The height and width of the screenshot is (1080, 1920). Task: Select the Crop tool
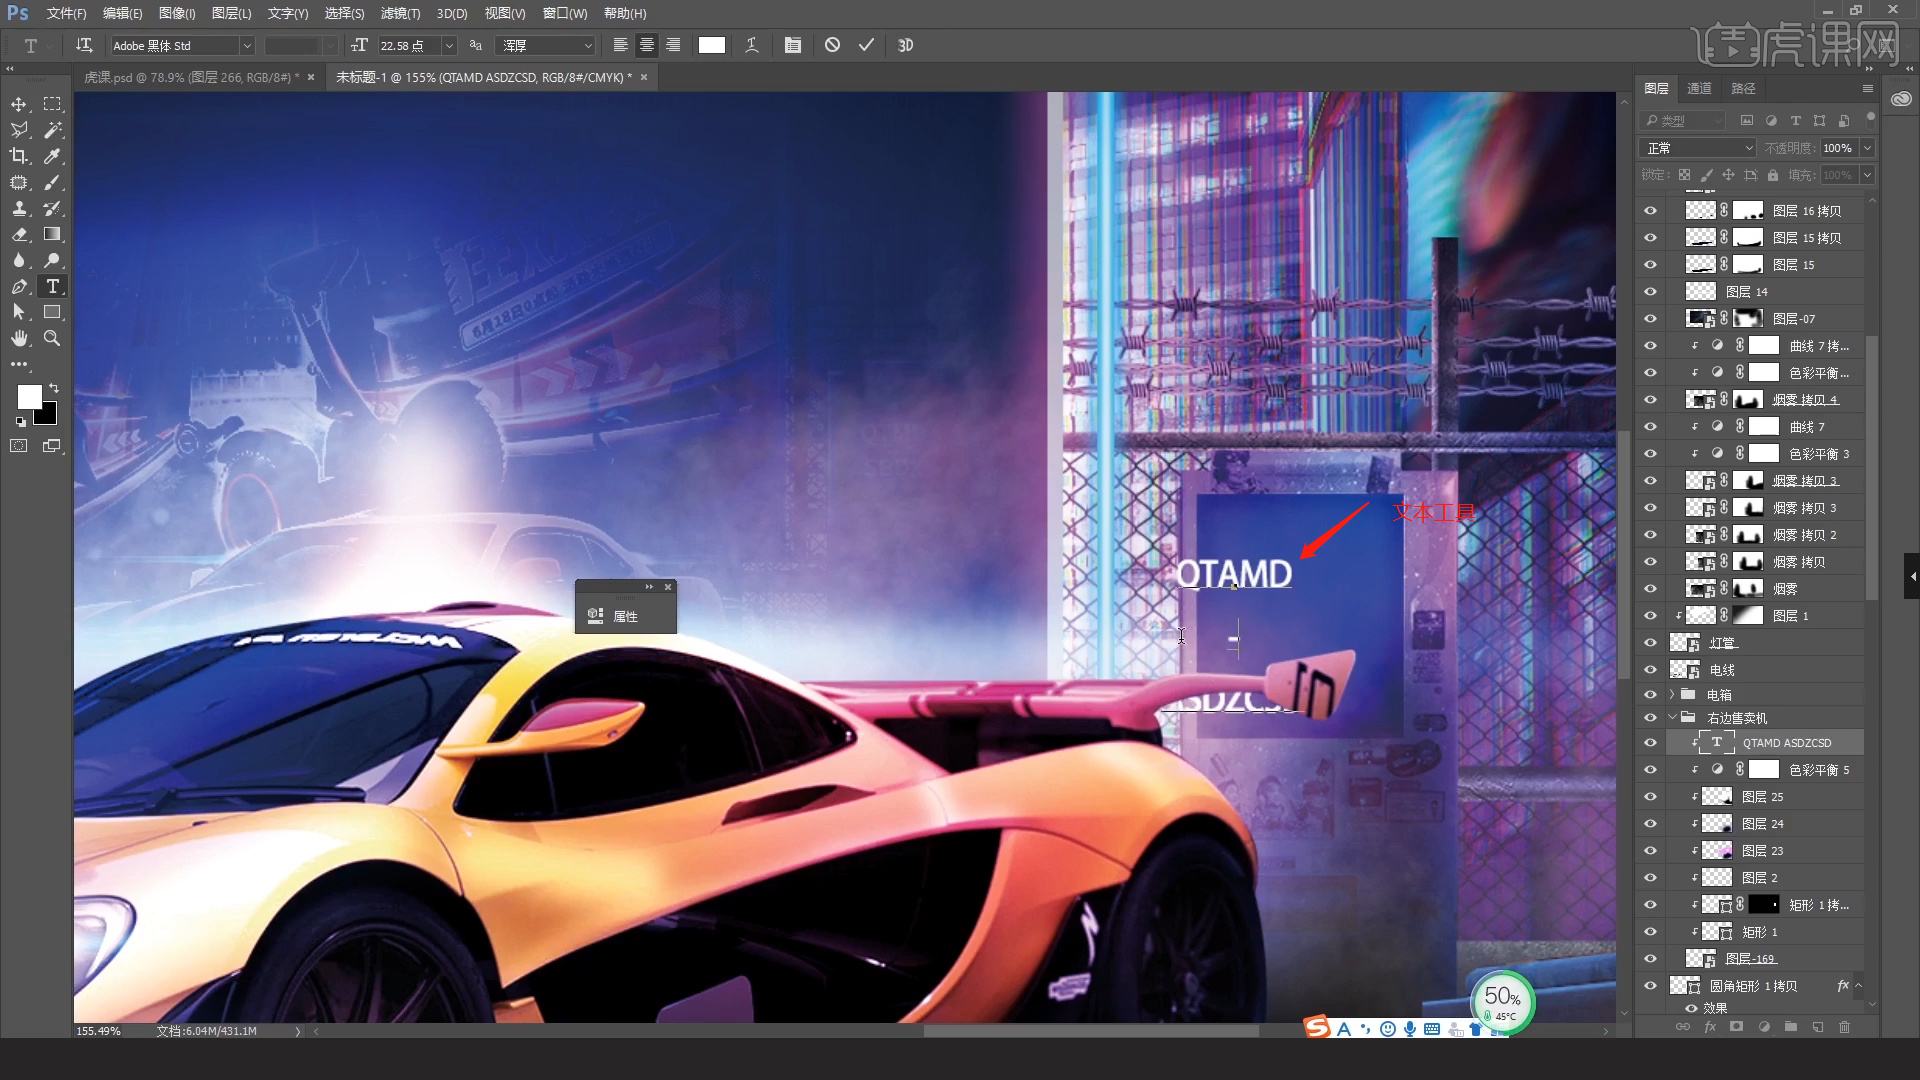19,156
